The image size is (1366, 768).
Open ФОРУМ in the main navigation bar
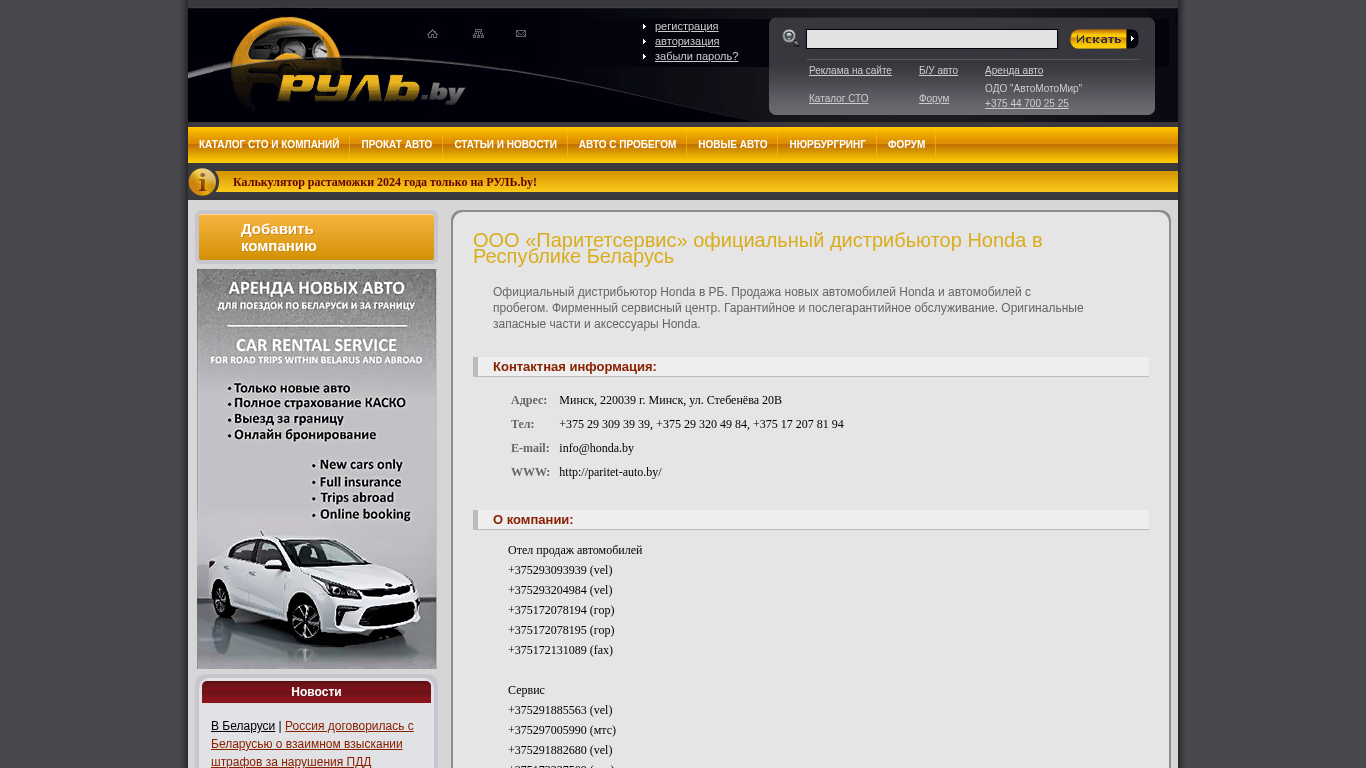click(906, 145)
